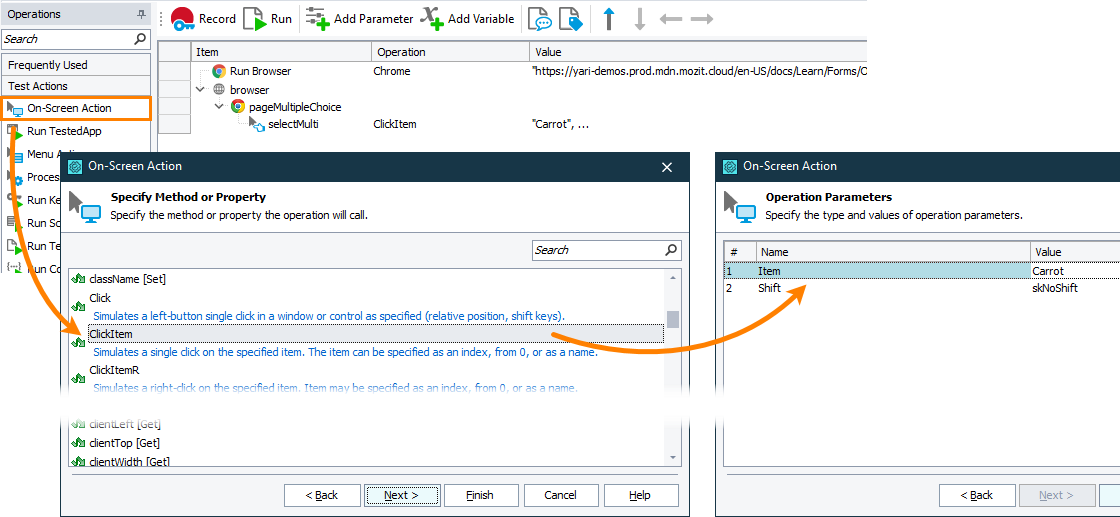Viewport: 1120px width, 517px height.
Task: Open the Test Actions category
Action: (38, 86)
